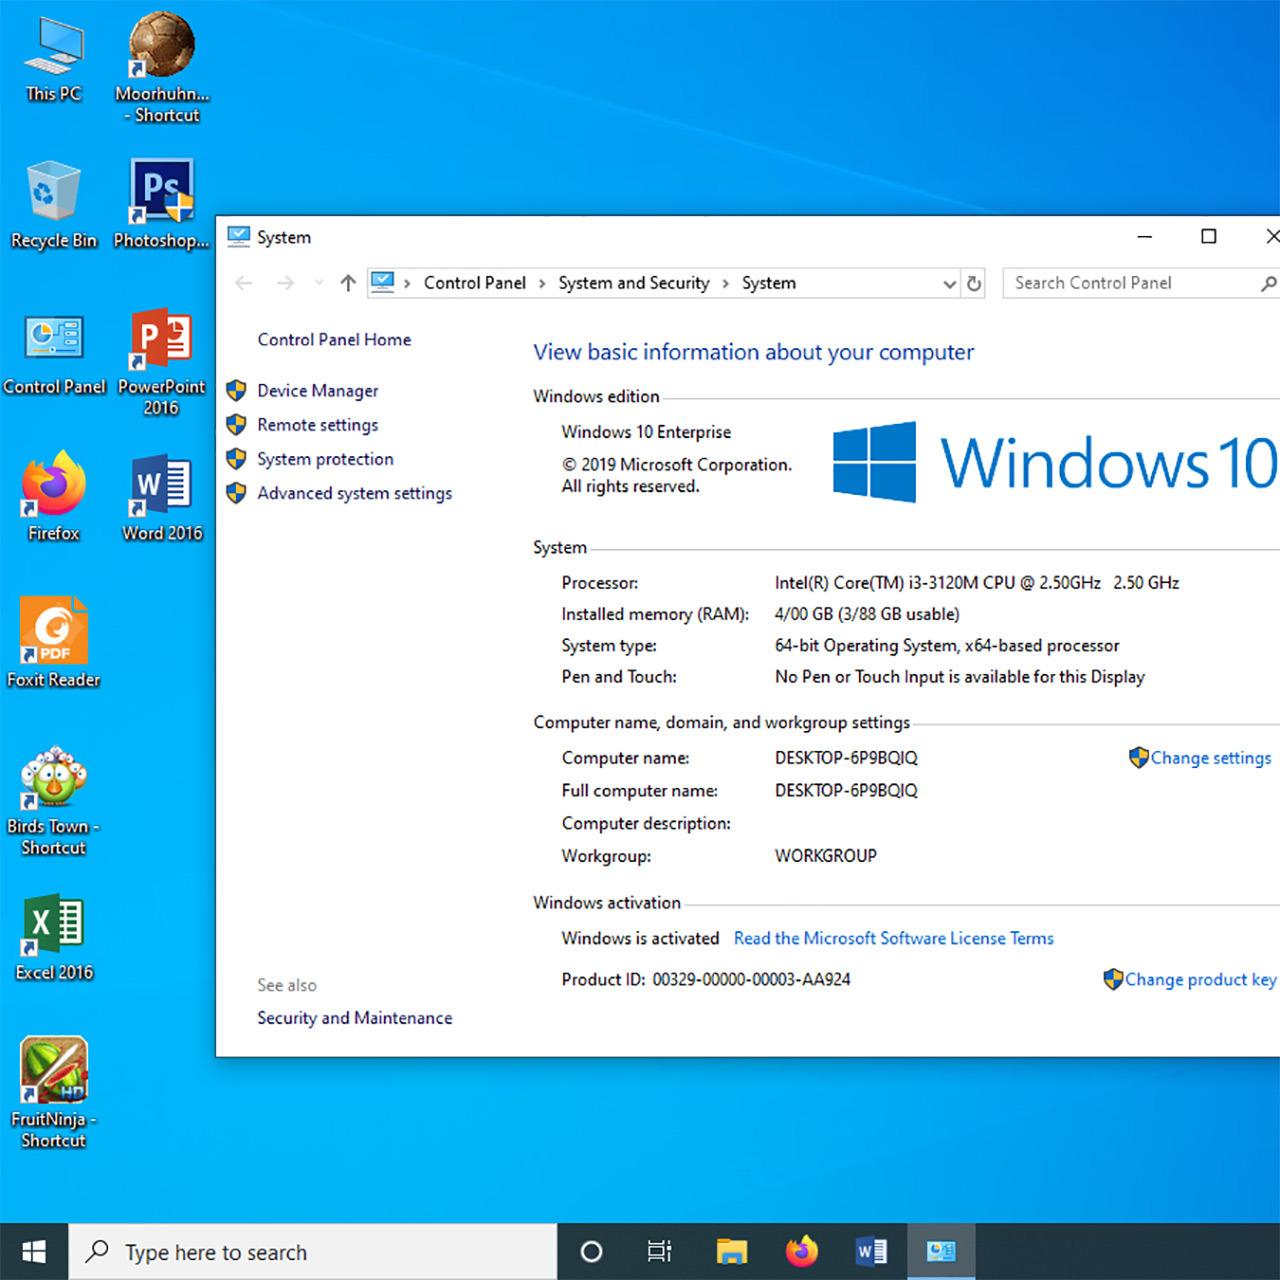Image resolution: width=1280 pixels, height=1280 pixels.
Task: Expand the address bar history dropdown
Action: (949, 284)
